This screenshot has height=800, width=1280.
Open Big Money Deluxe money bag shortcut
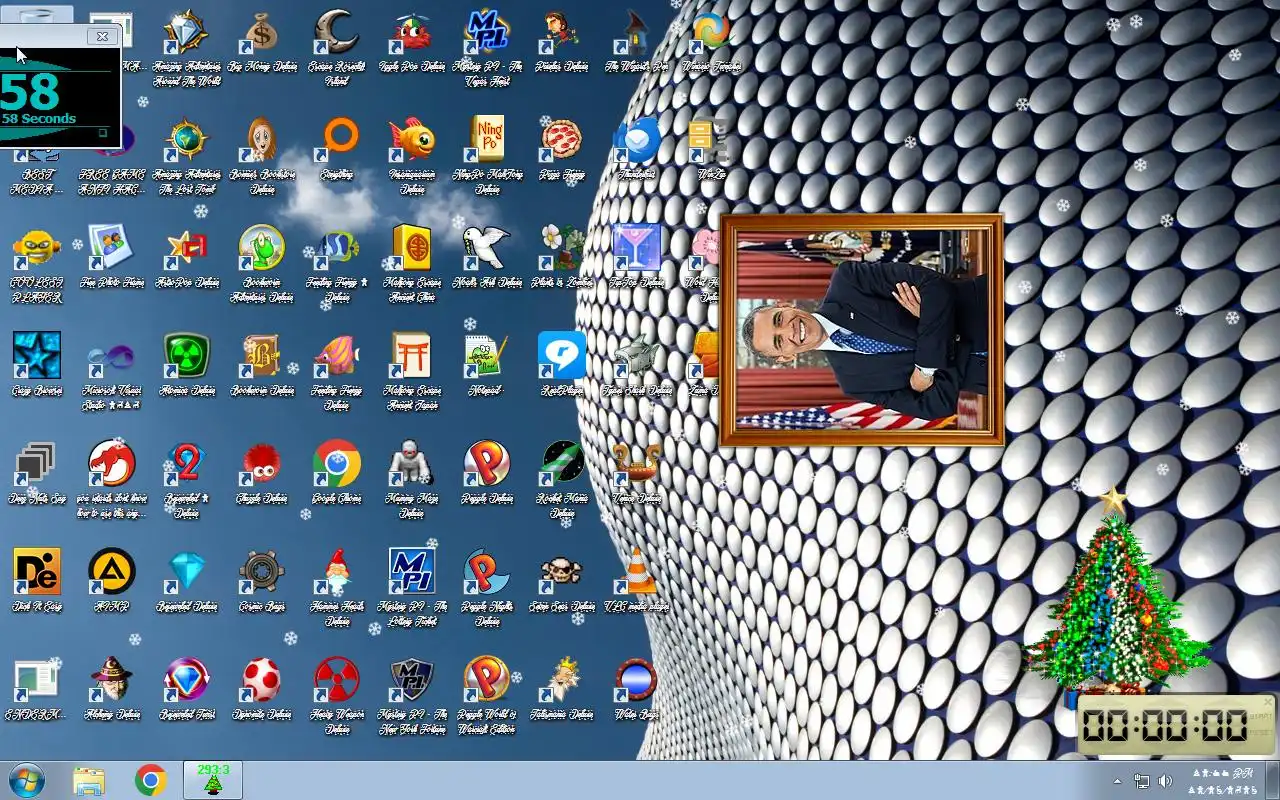click(262, 33)
